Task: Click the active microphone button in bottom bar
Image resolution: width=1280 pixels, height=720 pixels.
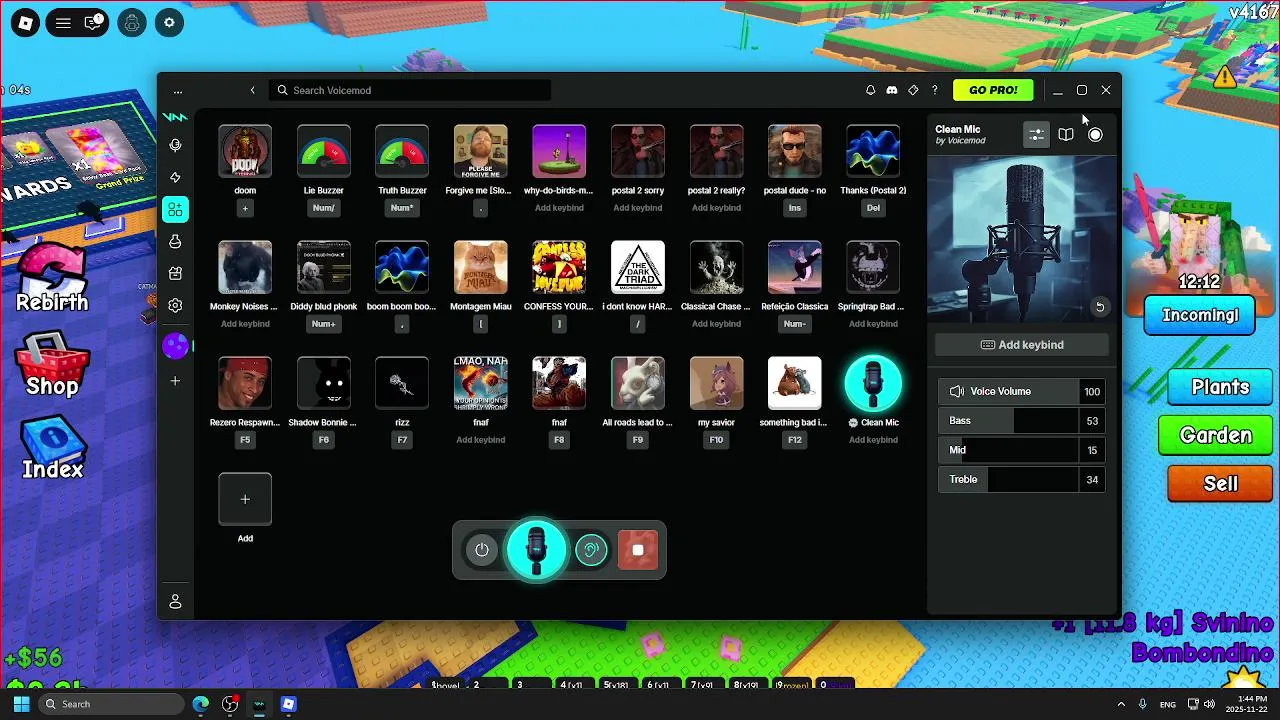Action: (537, 549)
